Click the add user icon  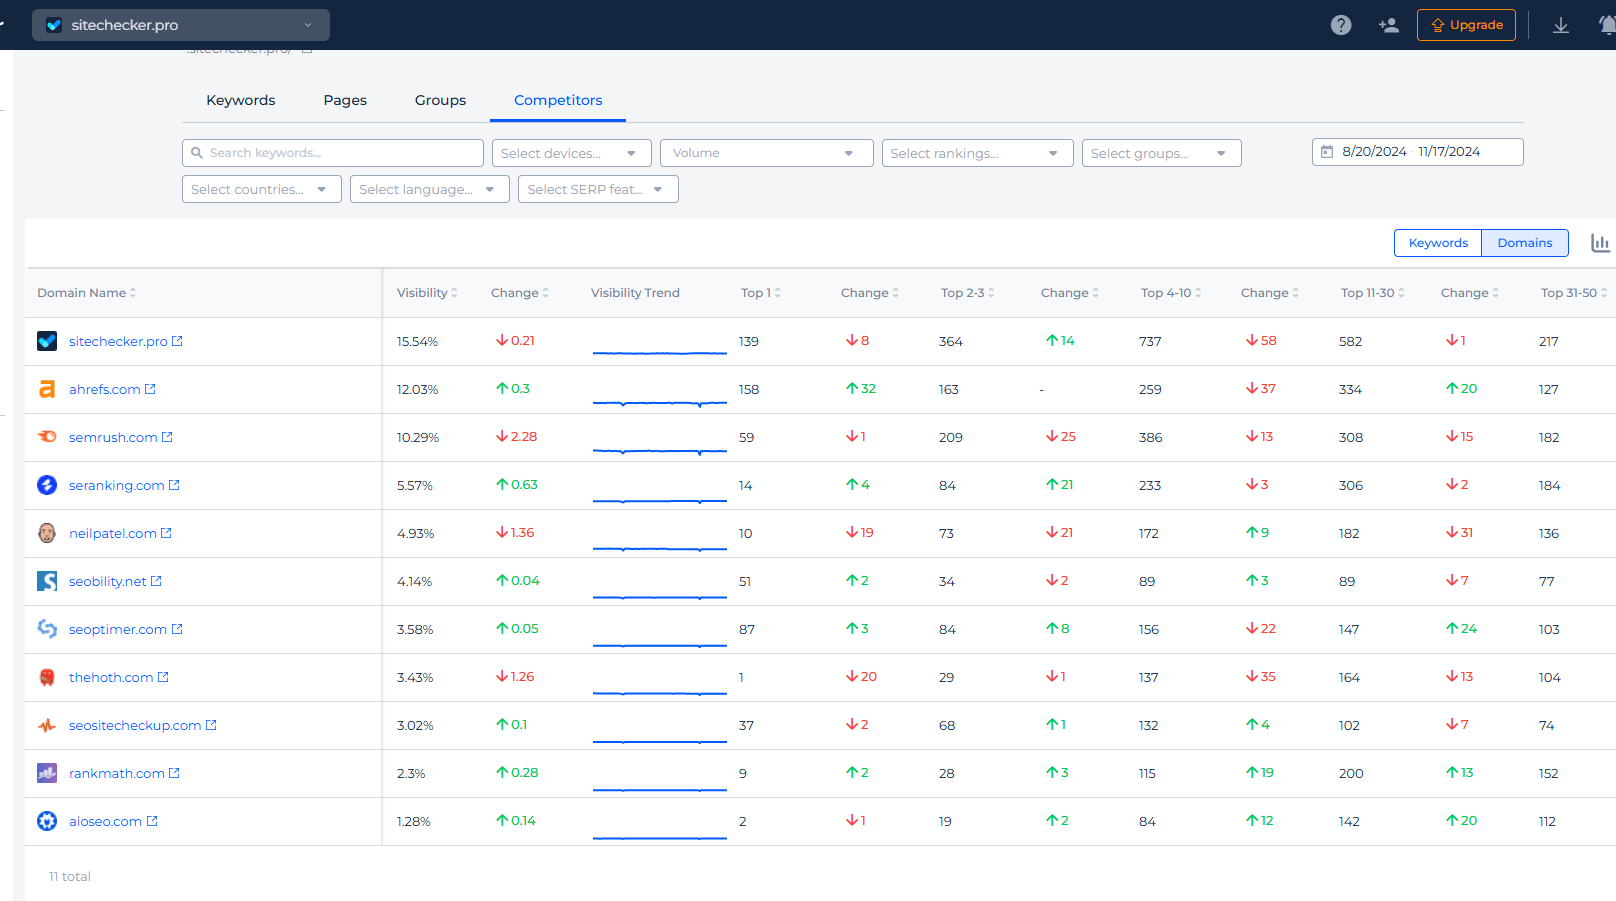pyautogui.click(x=1389, y=25)
